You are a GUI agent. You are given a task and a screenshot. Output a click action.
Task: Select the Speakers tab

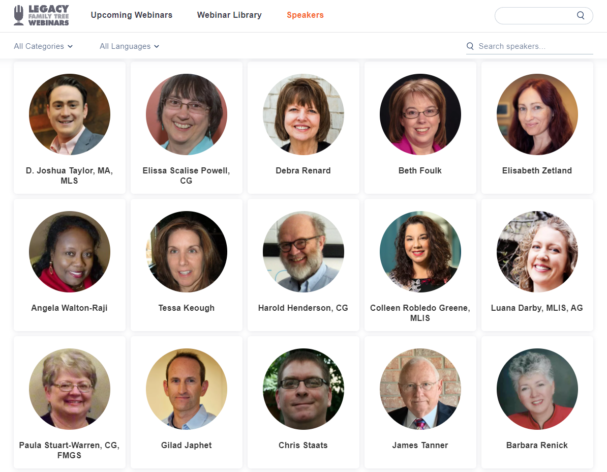click(x=305, y=15)
